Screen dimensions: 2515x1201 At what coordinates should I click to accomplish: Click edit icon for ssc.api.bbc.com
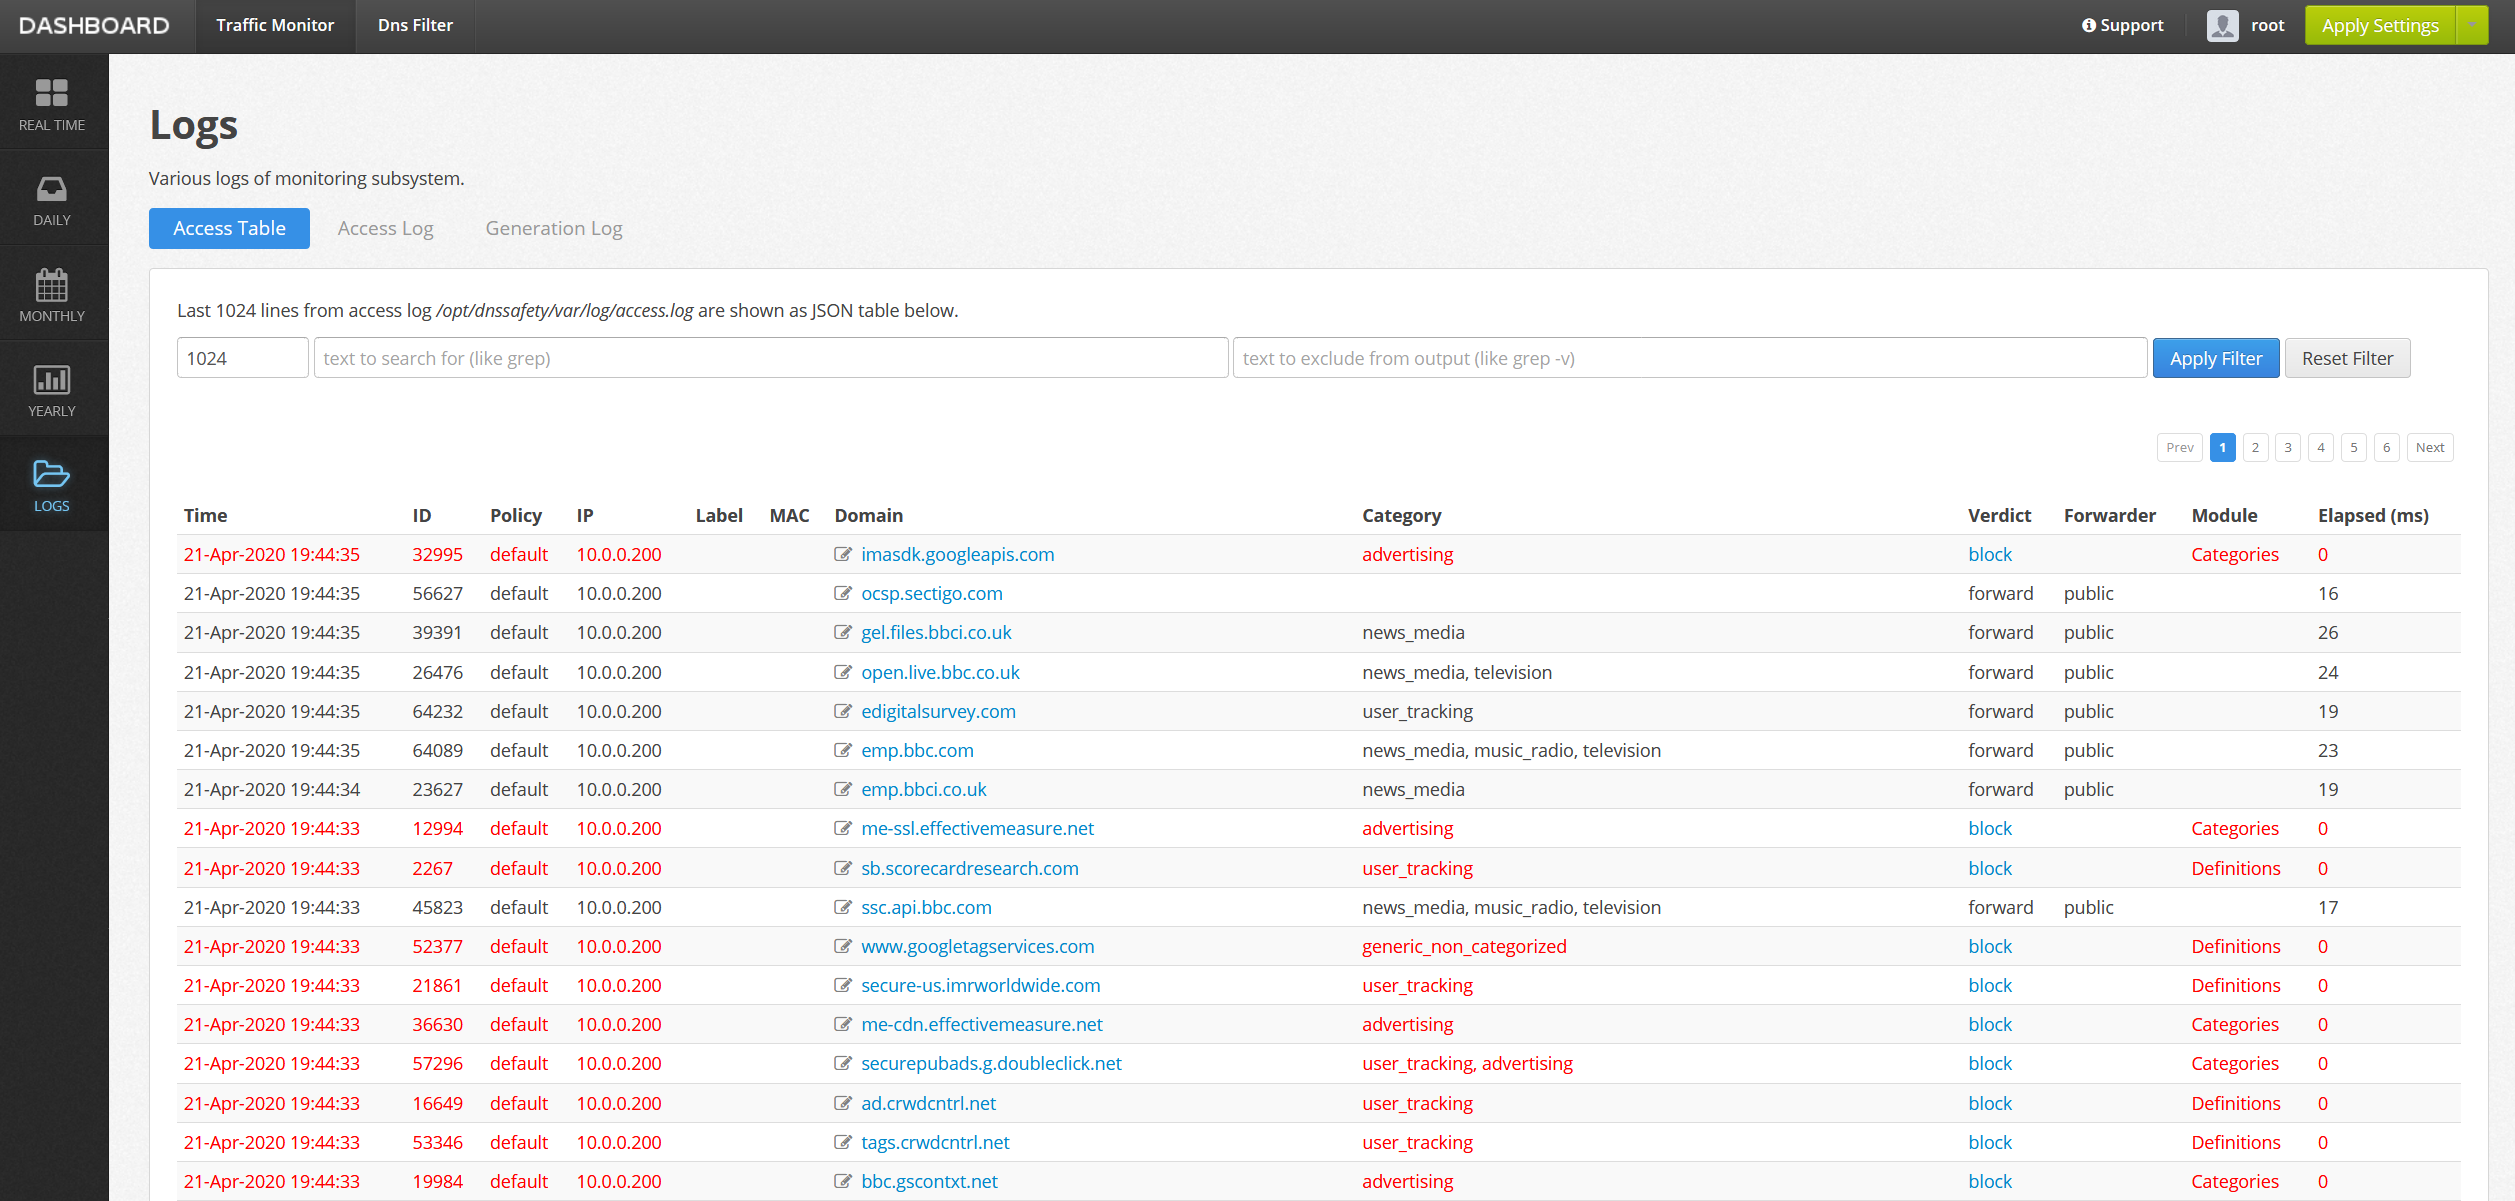click(x=843, y=907)
